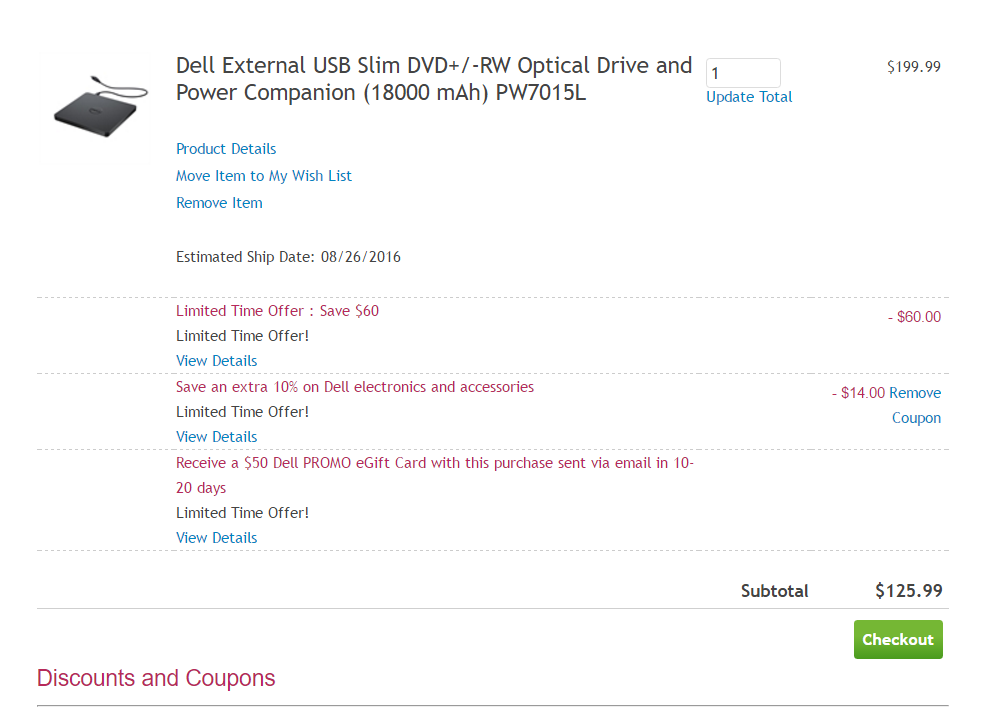Click the Limited Time Offer: Save $60 label
The image size is (987, 725).
click(x=277, y=310)
